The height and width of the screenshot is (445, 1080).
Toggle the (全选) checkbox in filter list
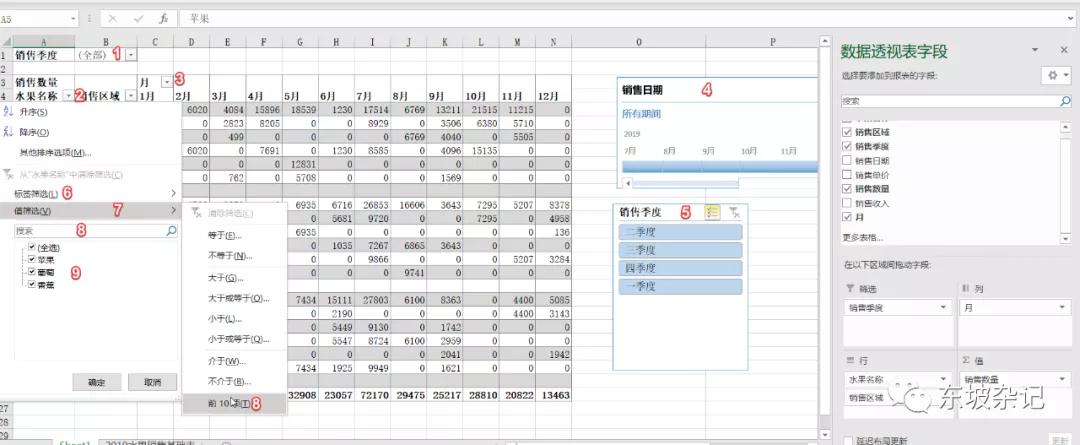click(x=32, y=247)
